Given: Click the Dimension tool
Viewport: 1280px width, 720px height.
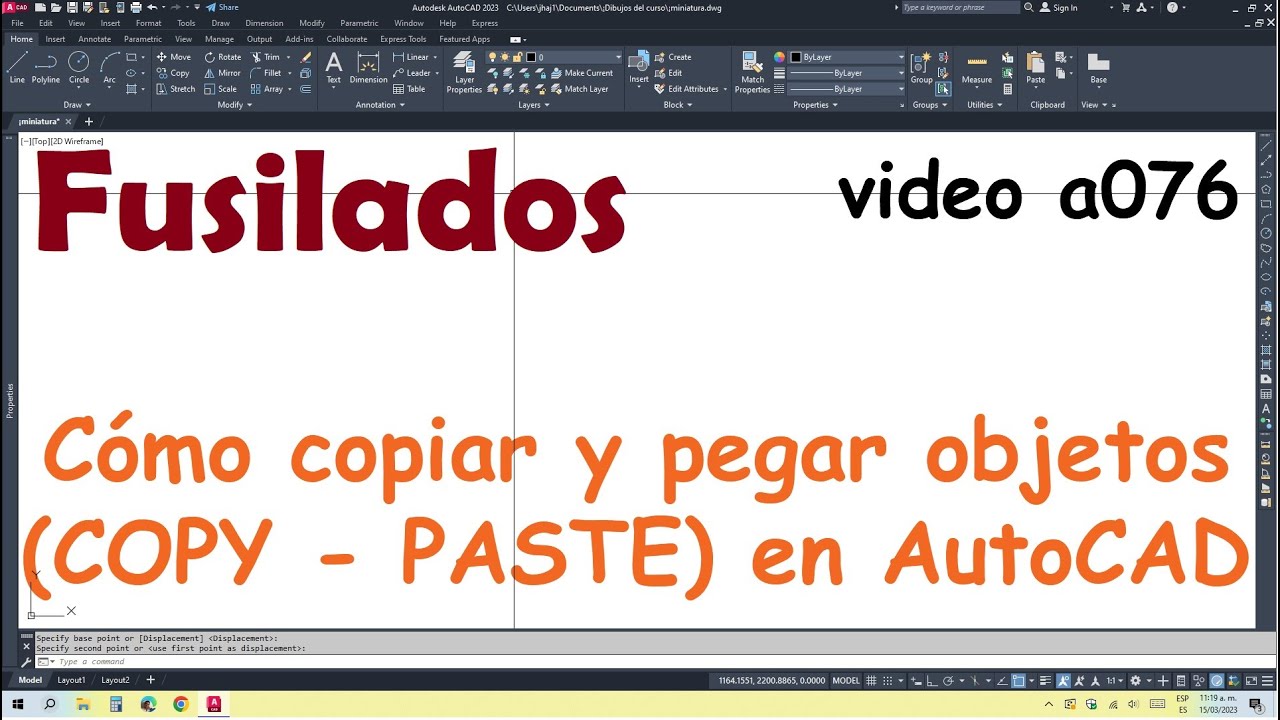Looking at the screenshot, I should point(368,68).
